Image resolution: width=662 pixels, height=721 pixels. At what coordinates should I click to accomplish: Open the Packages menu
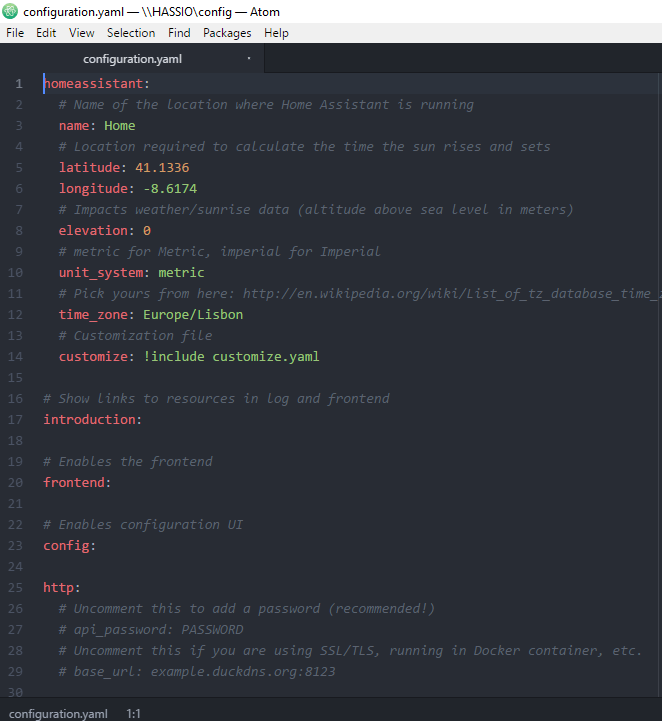pyautogui.click(x=227, y=33)
